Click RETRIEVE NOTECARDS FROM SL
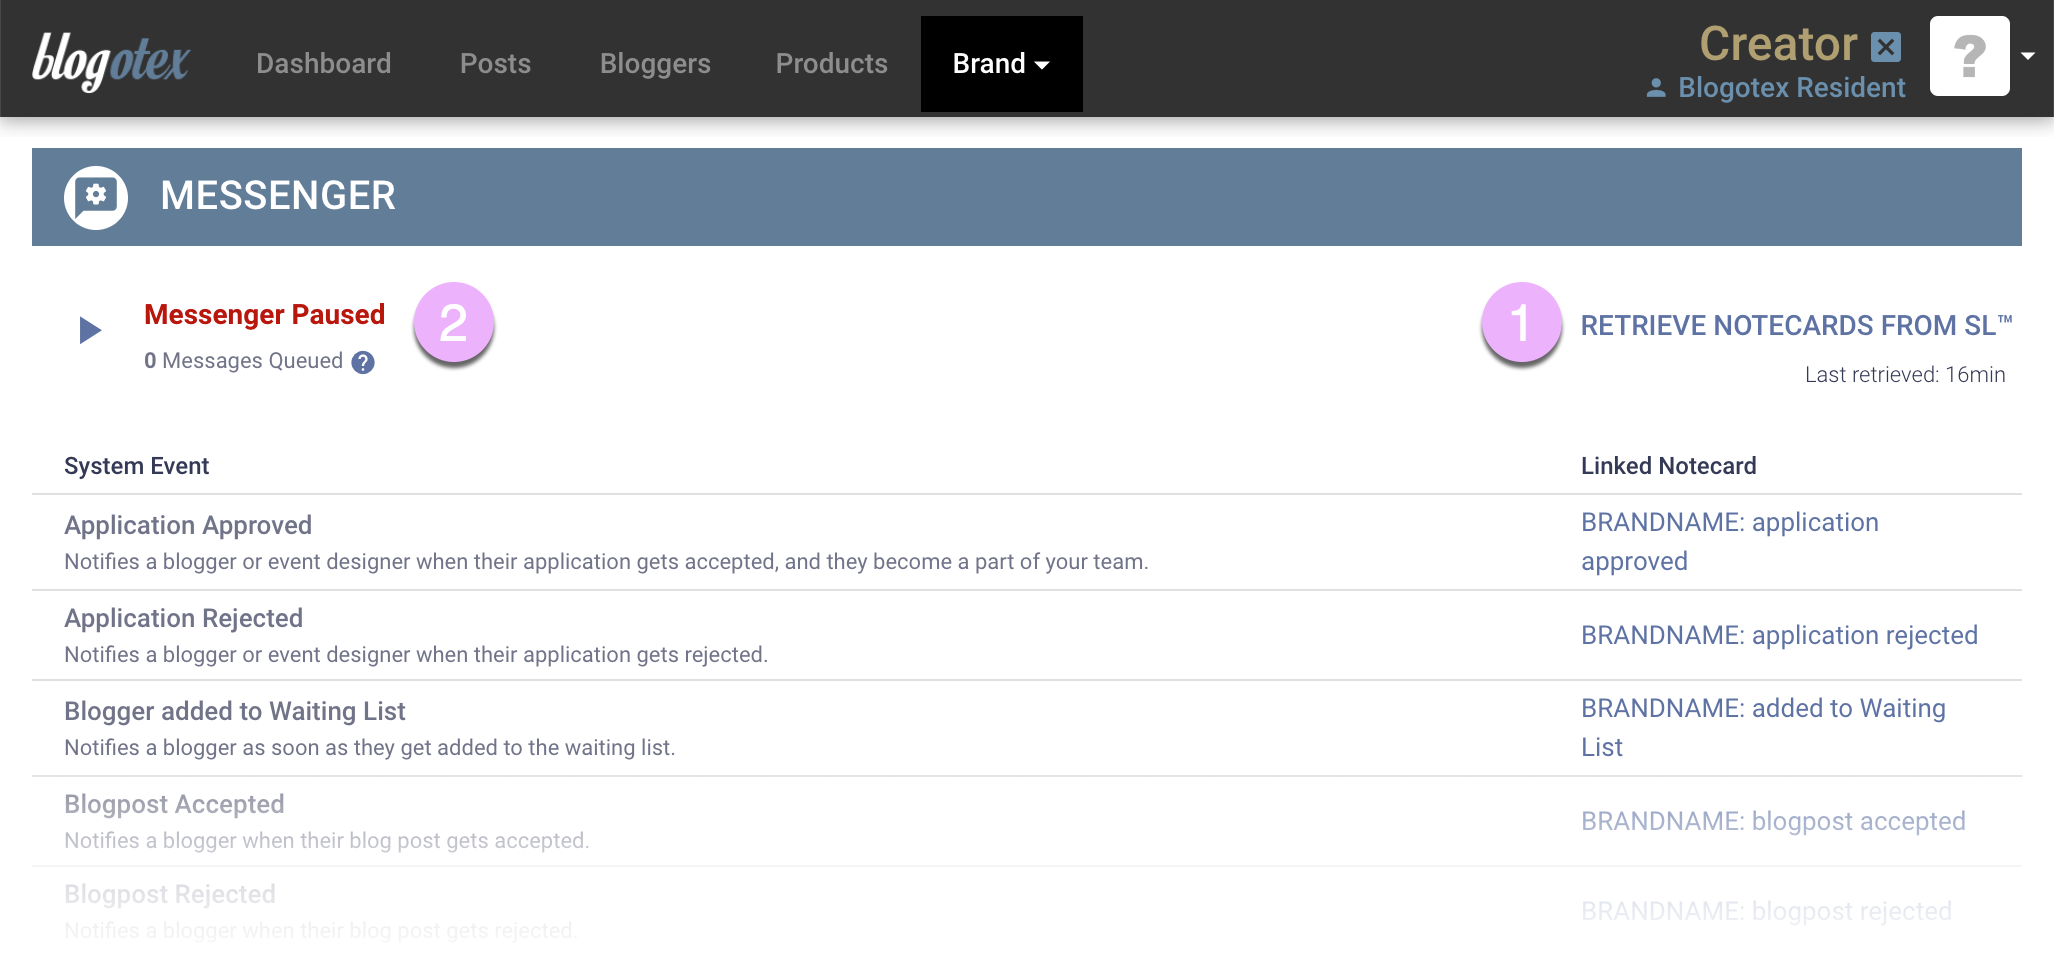2054x956 pixels. pos(1797,325)
